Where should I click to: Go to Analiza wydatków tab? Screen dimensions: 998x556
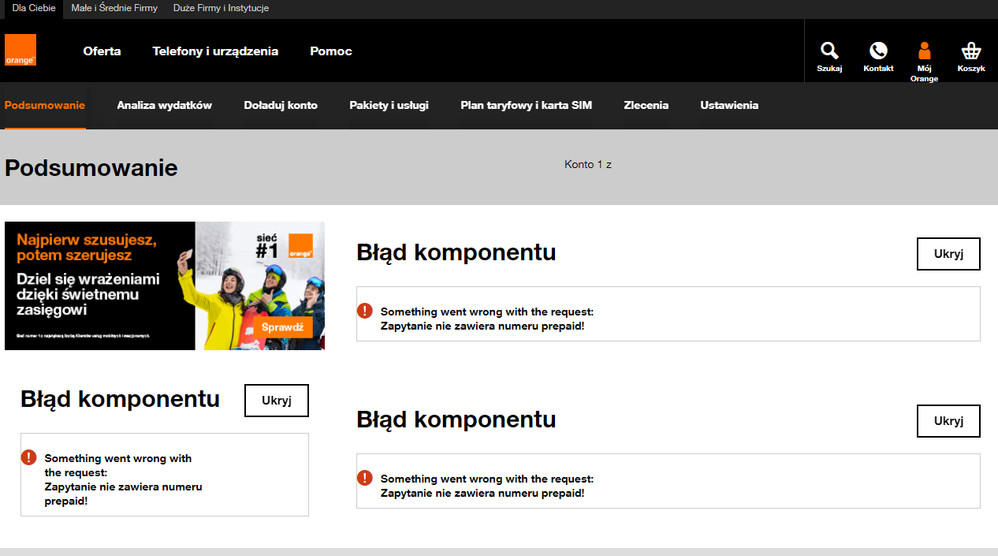click(164, 105)
